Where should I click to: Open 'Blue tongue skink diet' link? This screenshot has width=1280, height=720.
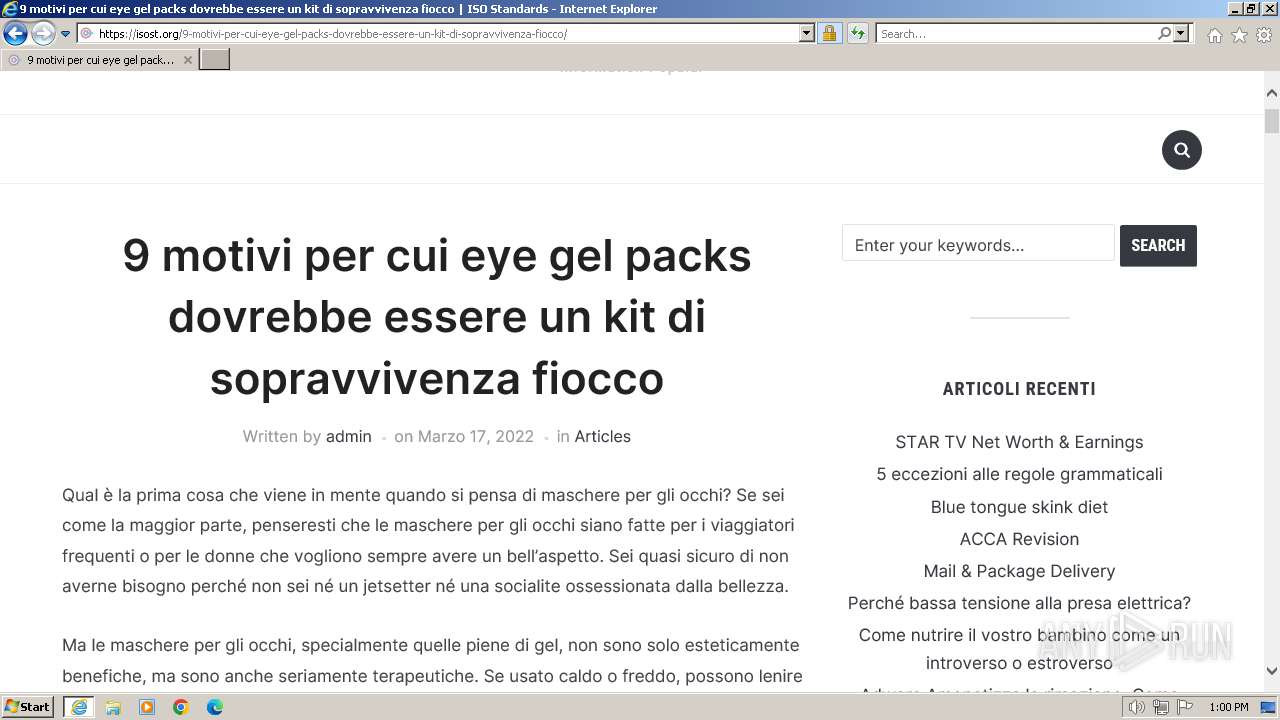point(1019,507)
